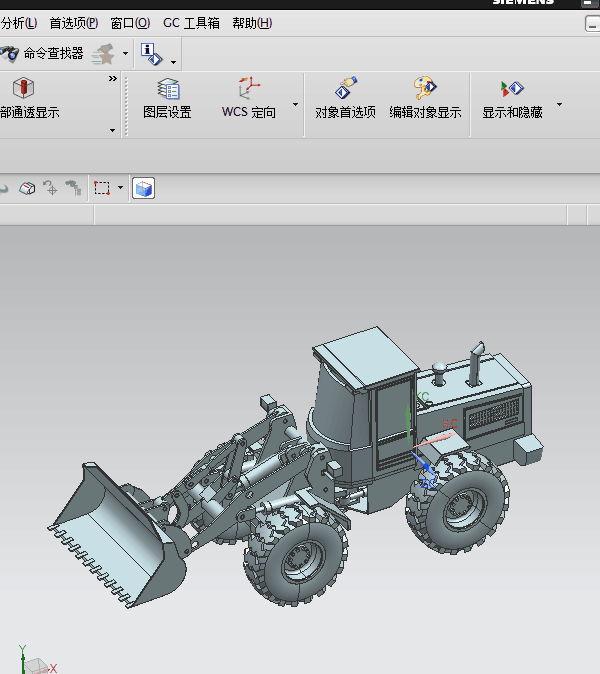Click the curved arrow icon in the selection bar
This screenshot has width=600, height=674.
point(4,188)
